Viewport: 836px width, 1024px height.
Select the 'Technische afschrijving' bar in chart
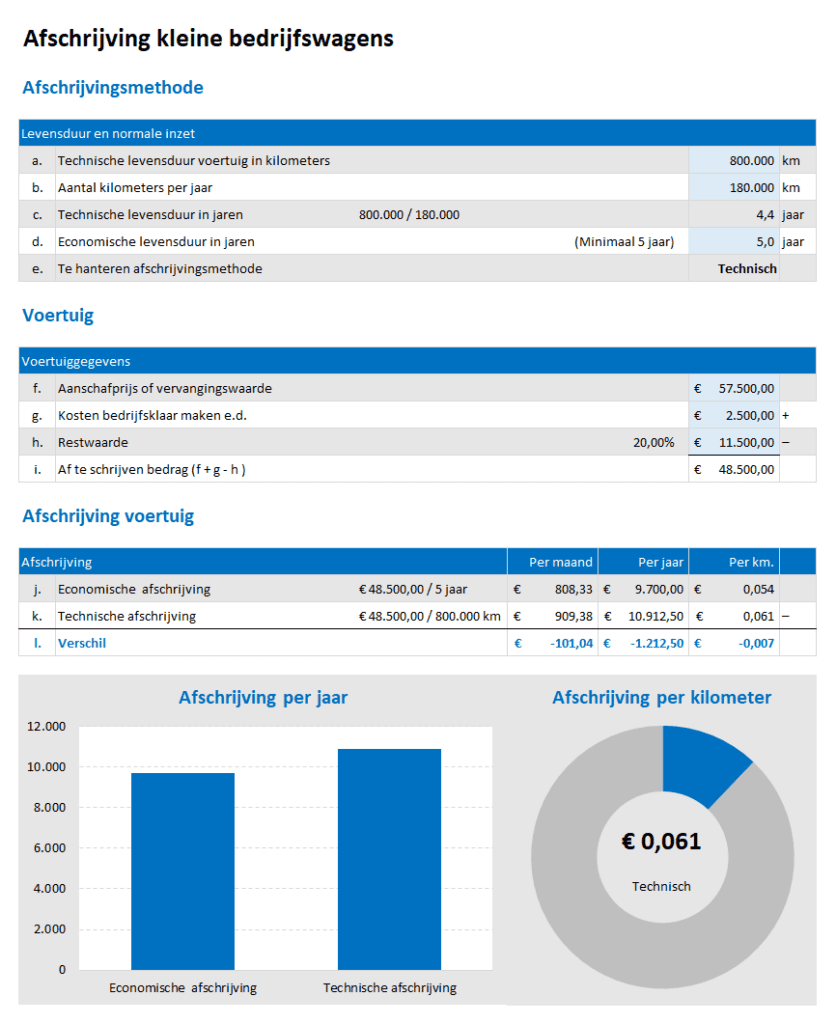[x=389, y=858]
